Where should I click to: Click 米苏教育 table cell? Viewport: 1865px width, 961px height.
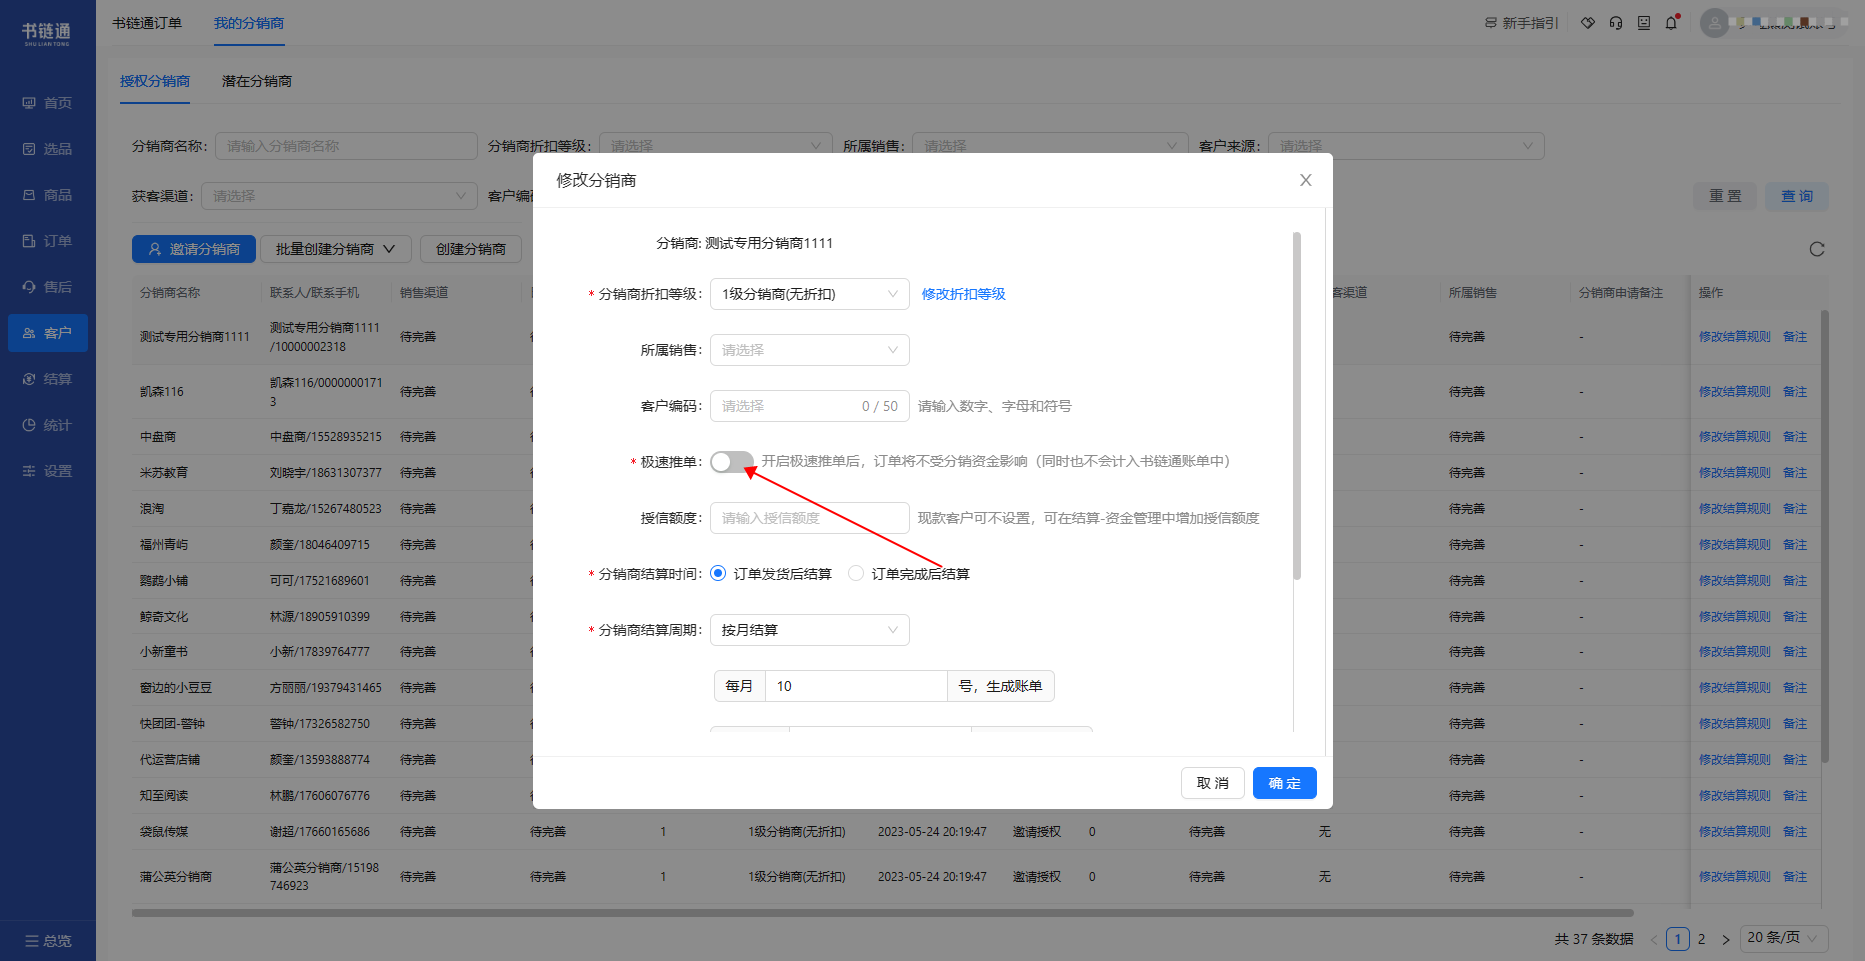(164, 473)
